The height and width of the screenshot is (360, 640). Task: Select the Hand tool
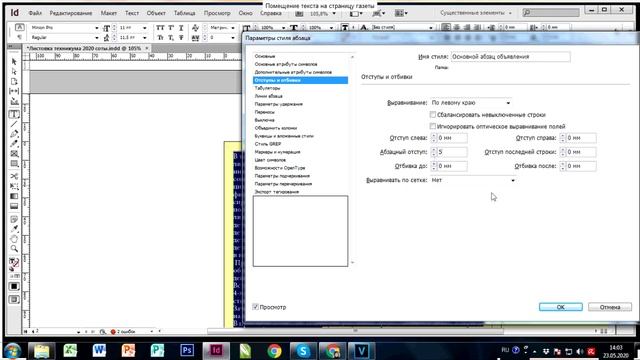14,239
